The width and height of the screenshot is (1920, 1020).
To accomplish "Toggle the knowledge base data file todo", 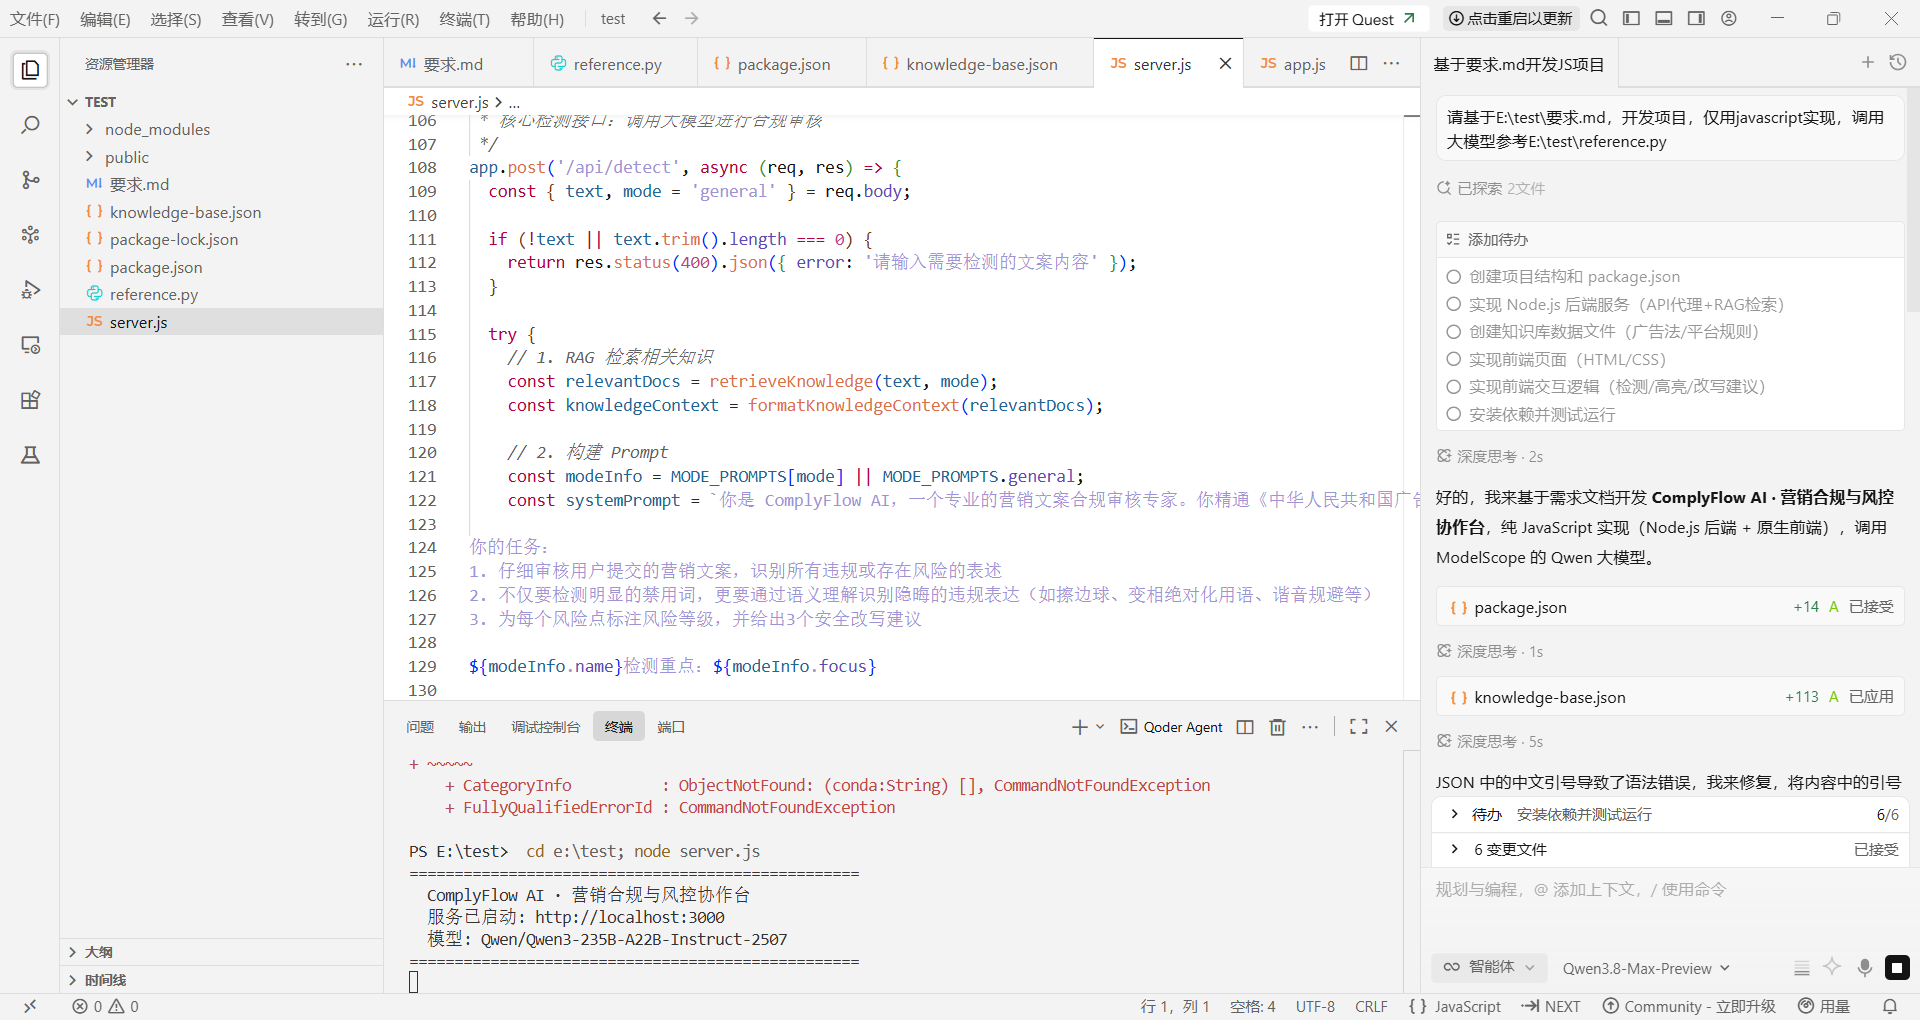I will point(1454,331).
